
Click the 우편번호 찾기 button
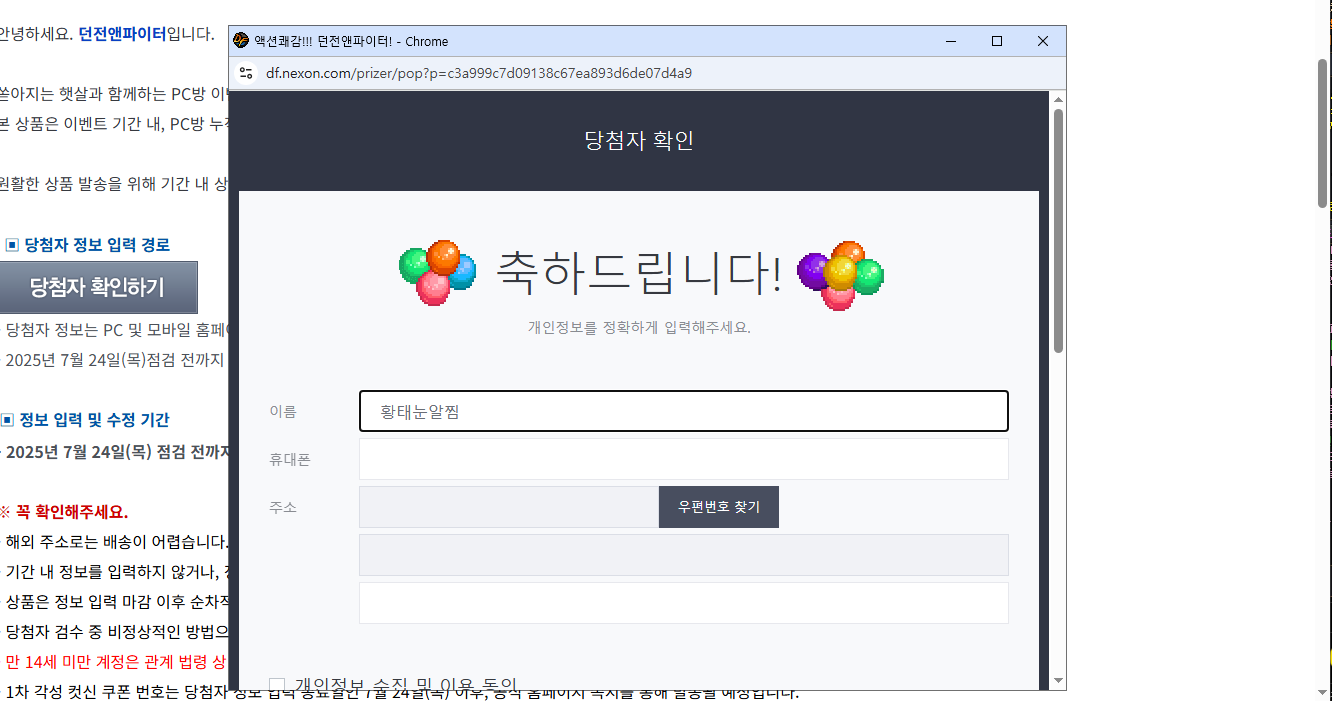pos(719,507)
